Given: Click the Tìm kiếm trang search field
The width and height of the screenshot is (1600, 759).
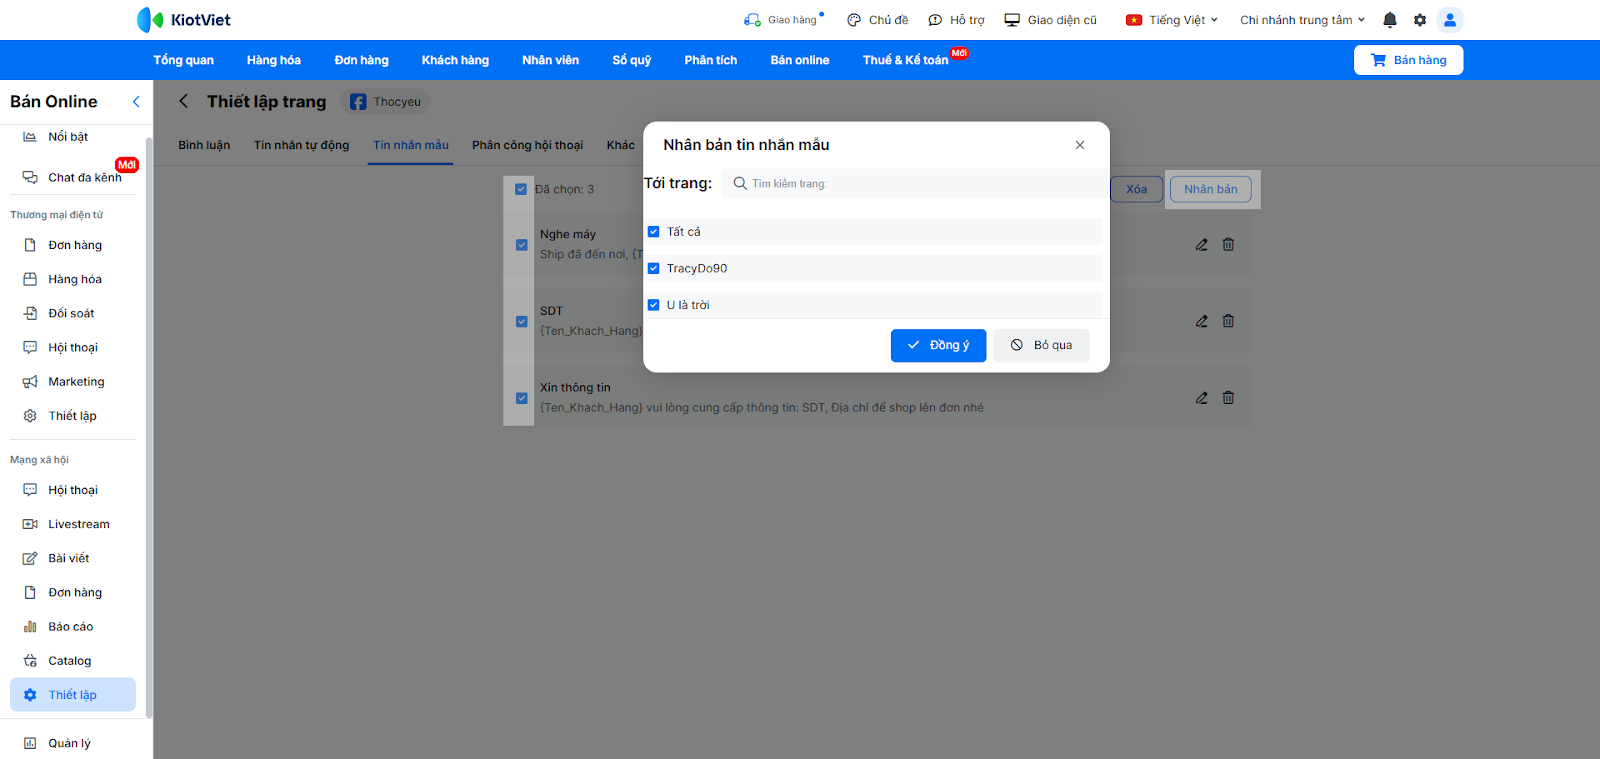Looking at the screenshot, I should tap(913, 183).
